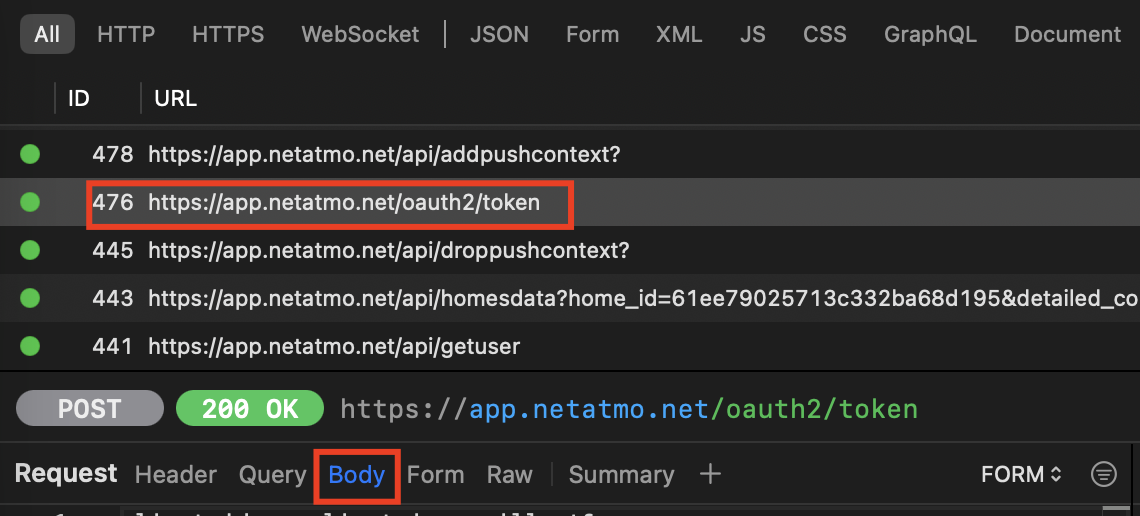Select the All protocol filter
This screenshot has height=516, width=1140.
[x=47, y=34]
